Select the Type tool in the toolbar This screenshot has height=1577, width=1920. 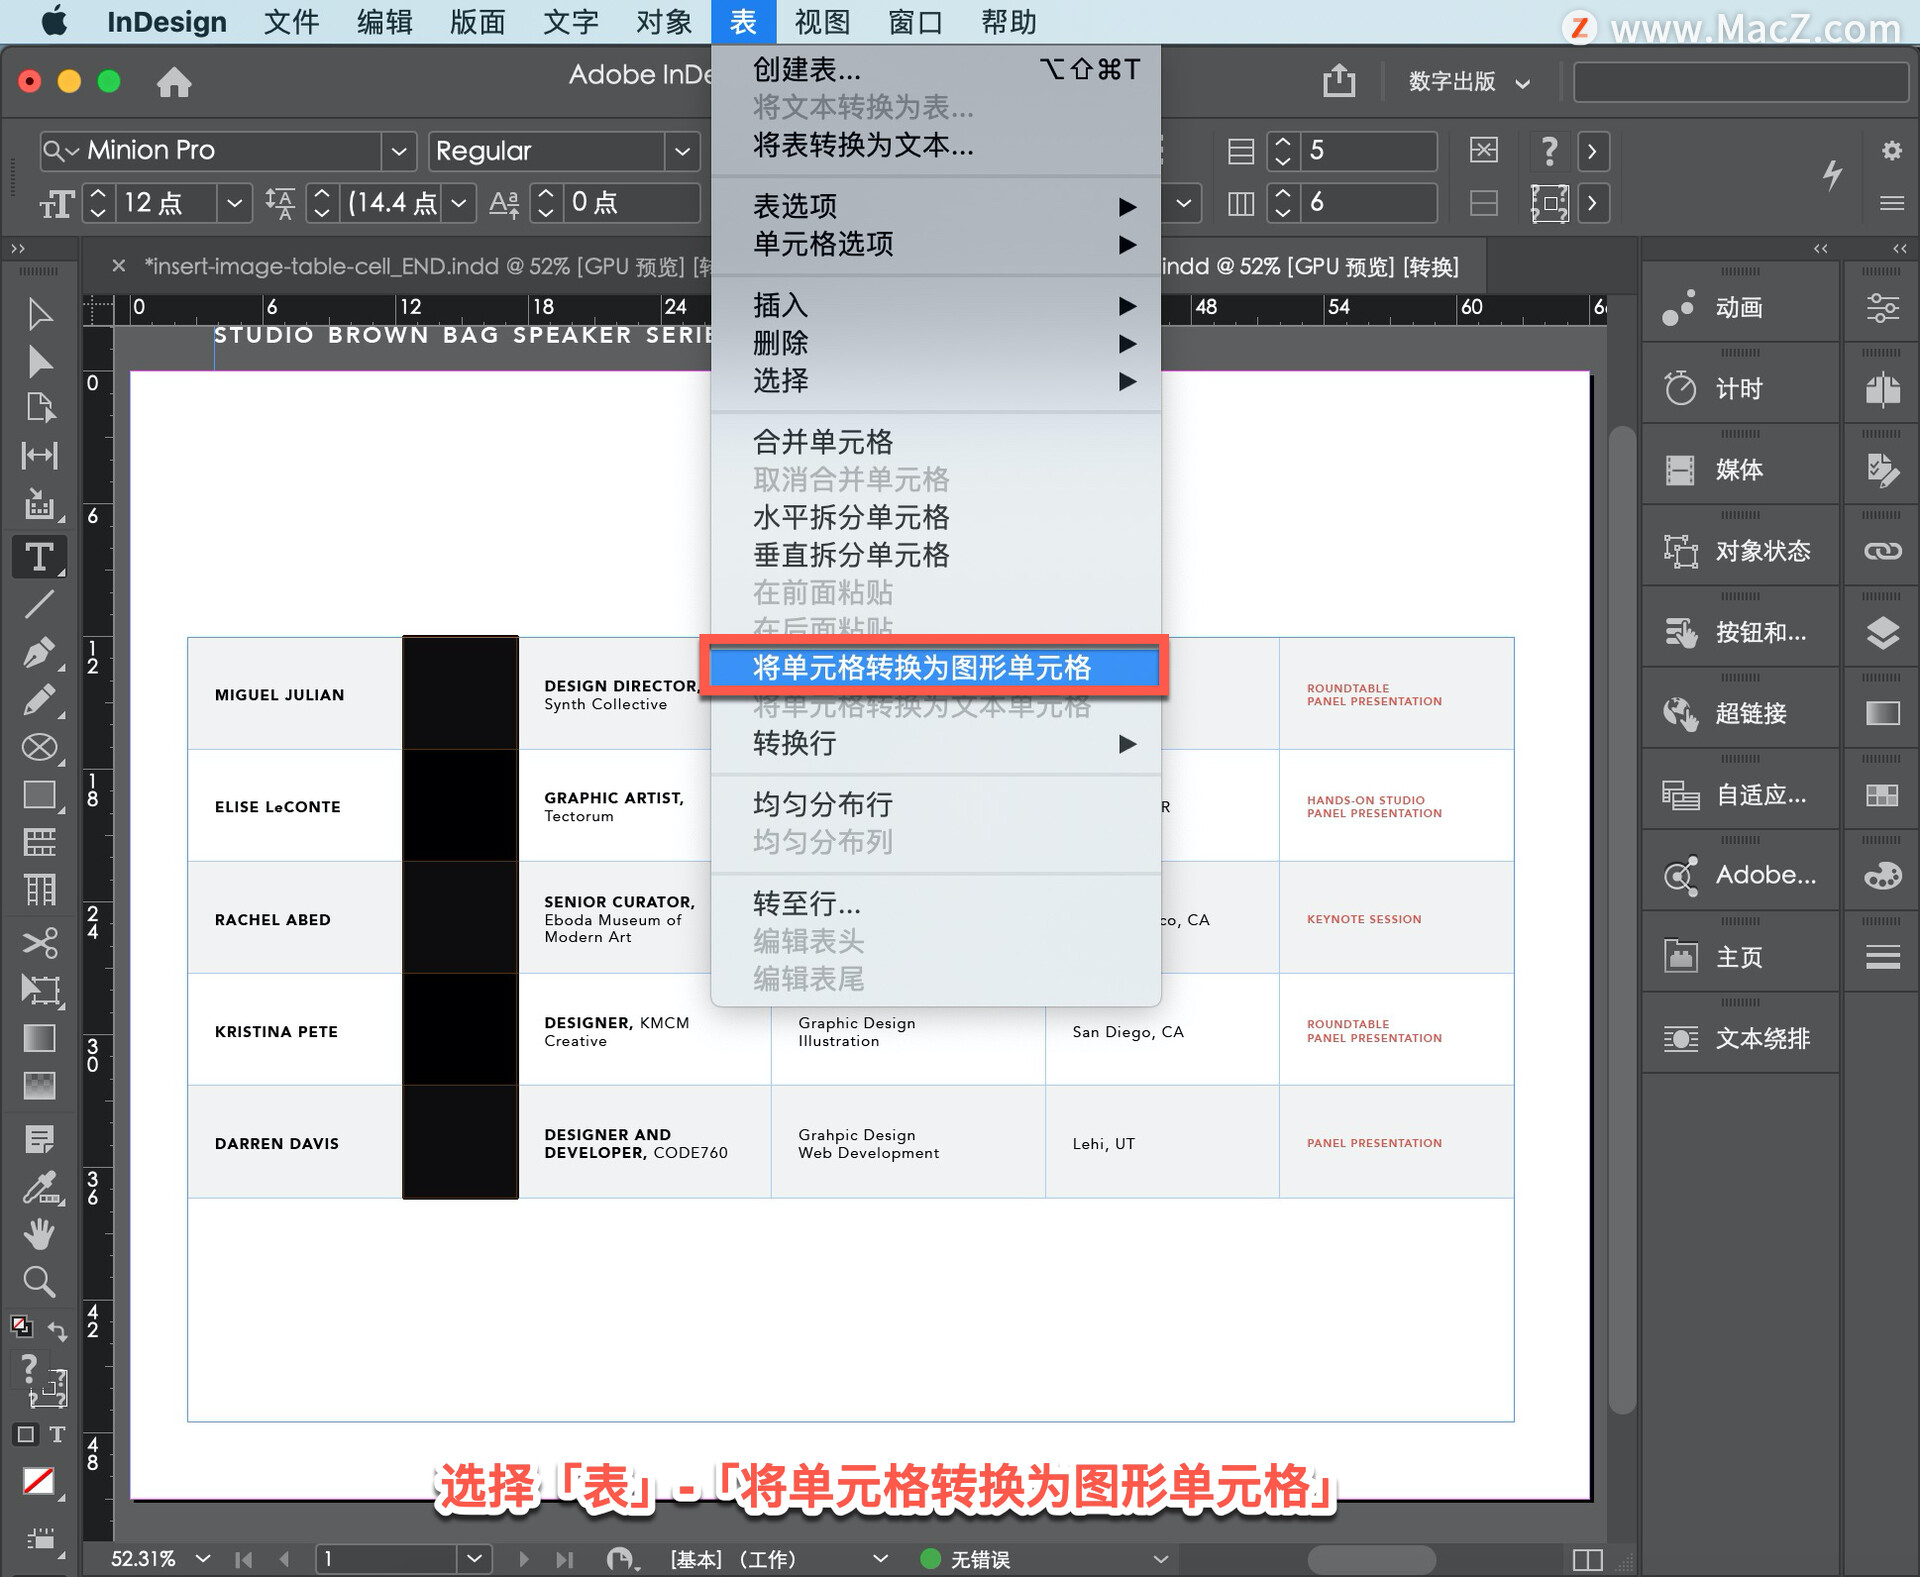coord(40,557)
